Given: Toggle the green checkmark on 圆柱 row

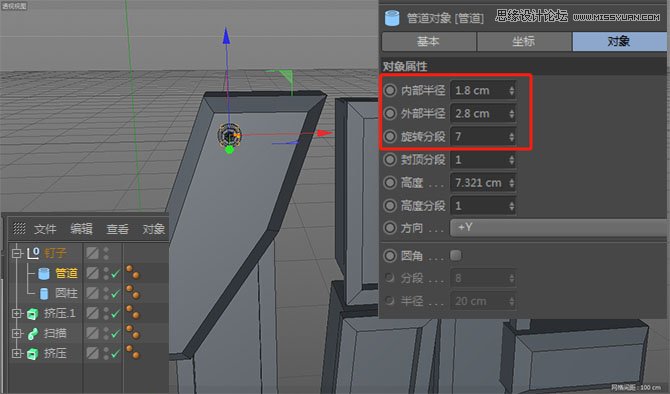Looking at the screenshot, I should click(x=115, y=294).
